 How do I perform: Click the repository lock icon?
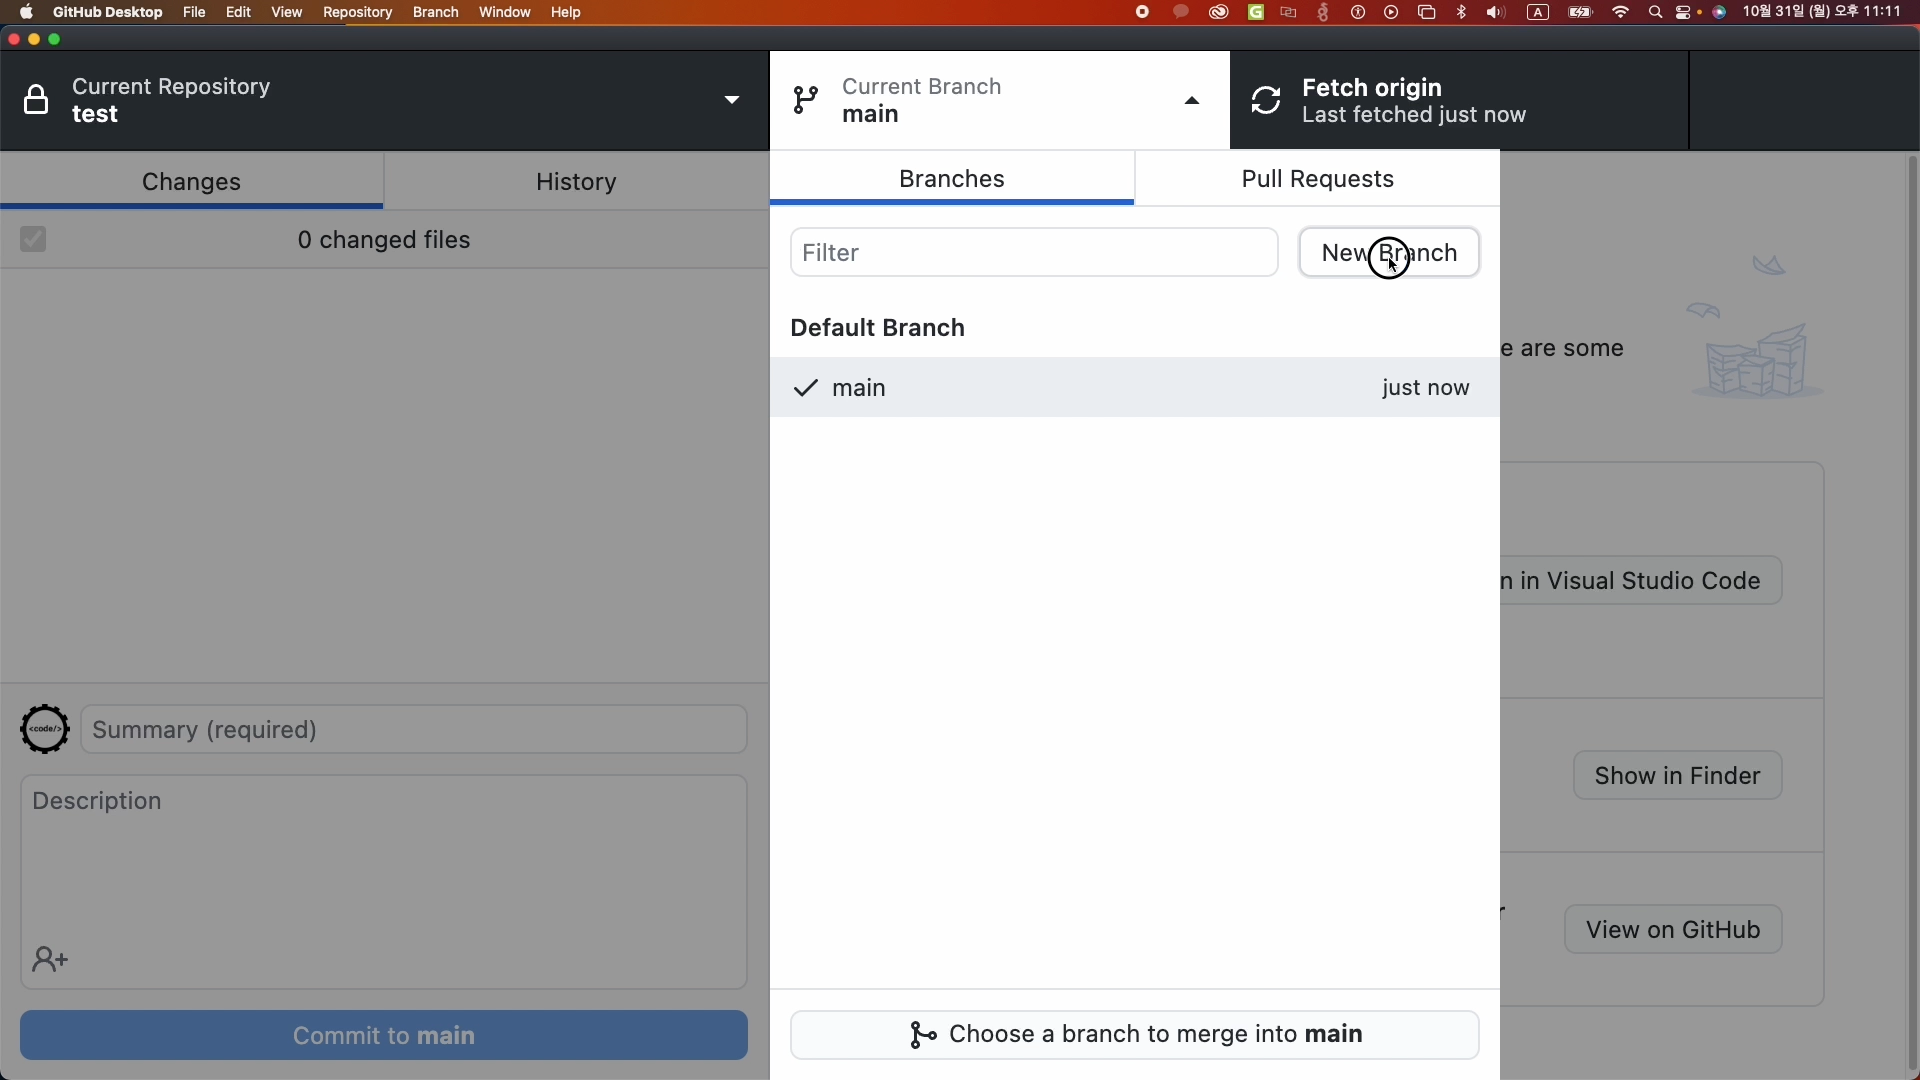click(x=37, y=100)
